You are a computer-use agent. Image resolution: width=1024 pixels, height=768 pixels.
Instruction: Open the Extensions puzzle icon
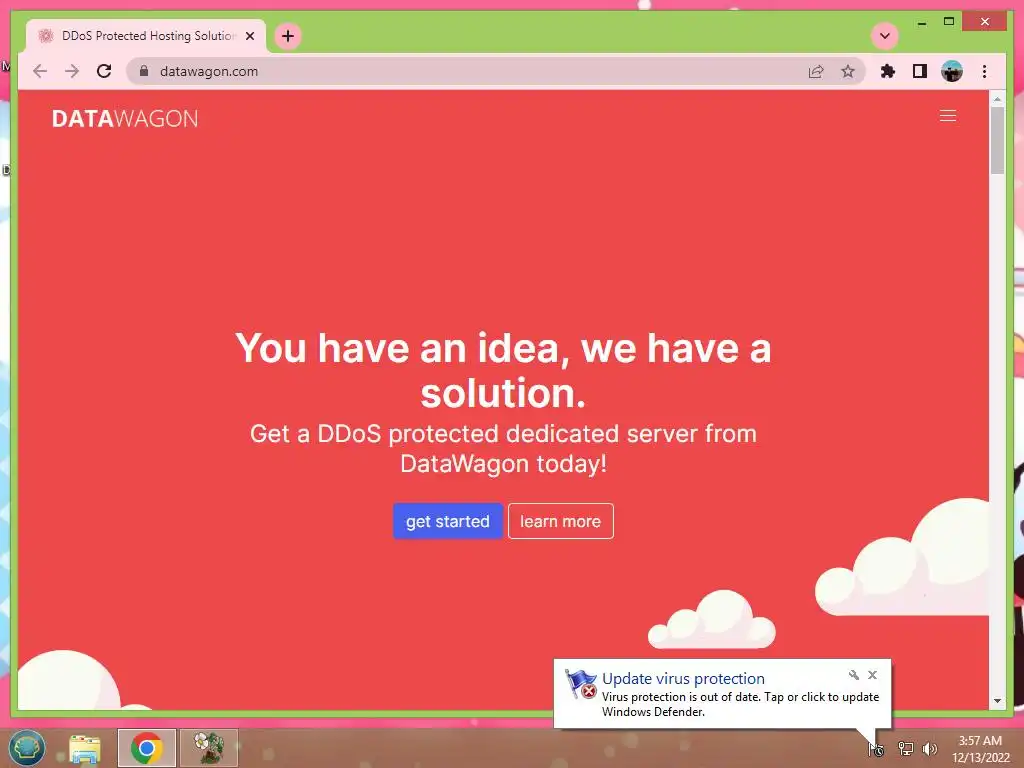point(888,71)
